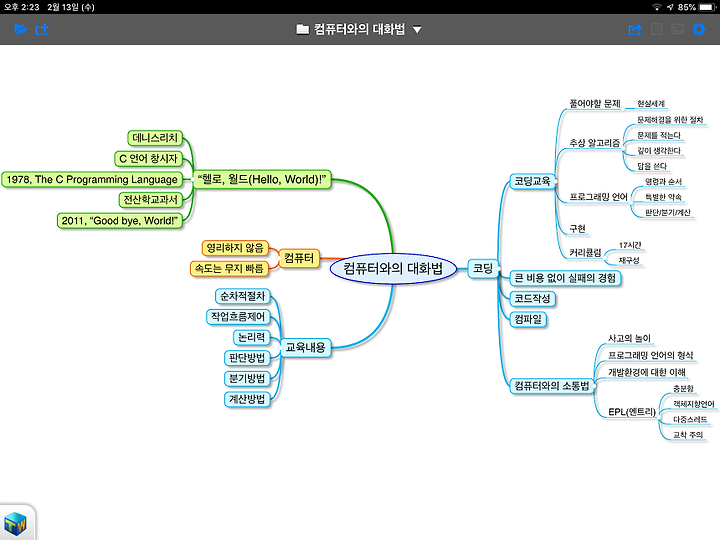
Task: Tap the Wi-Fi status icon
Action: tap(657, 7)
